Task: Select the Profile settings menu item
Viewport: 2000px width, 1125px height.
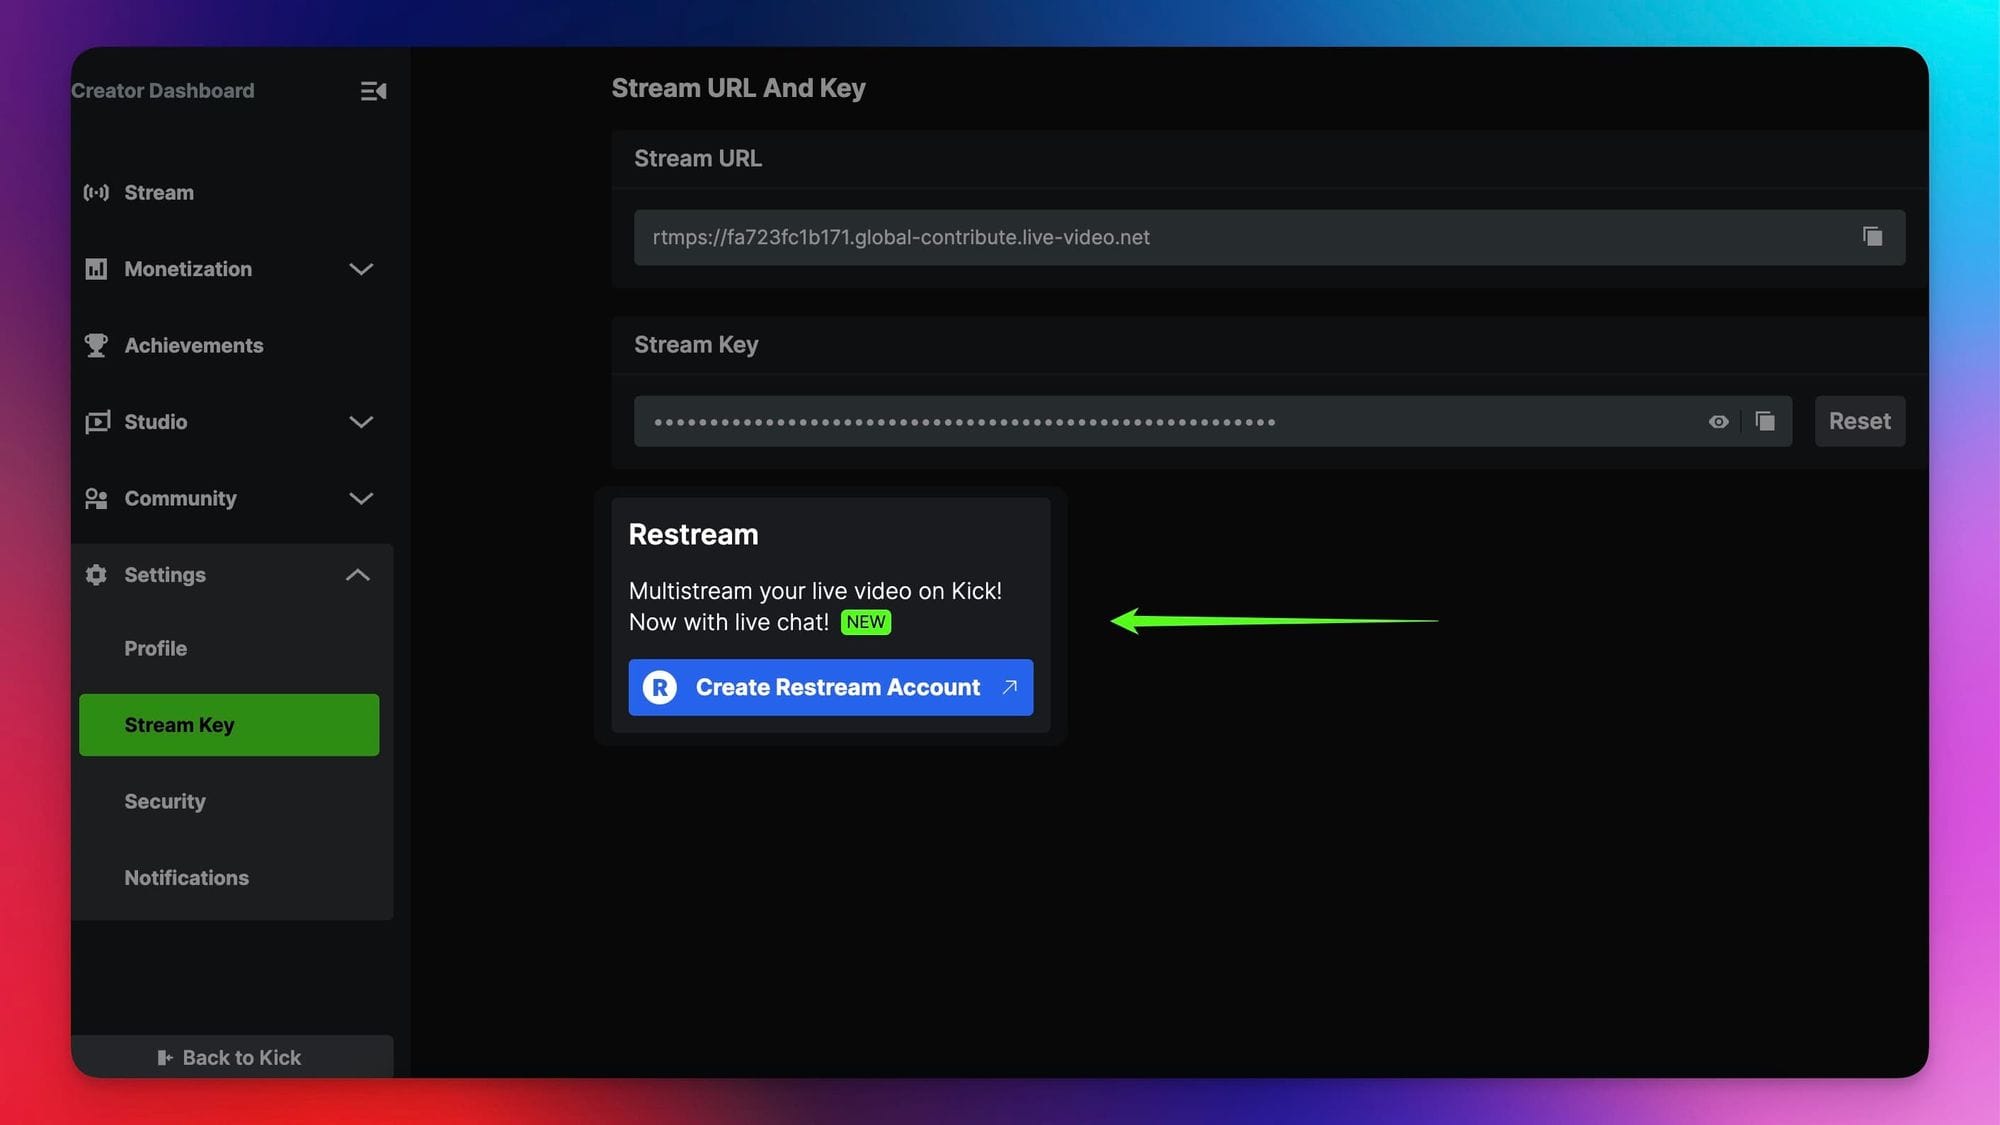Action: (x=155, y=648)
